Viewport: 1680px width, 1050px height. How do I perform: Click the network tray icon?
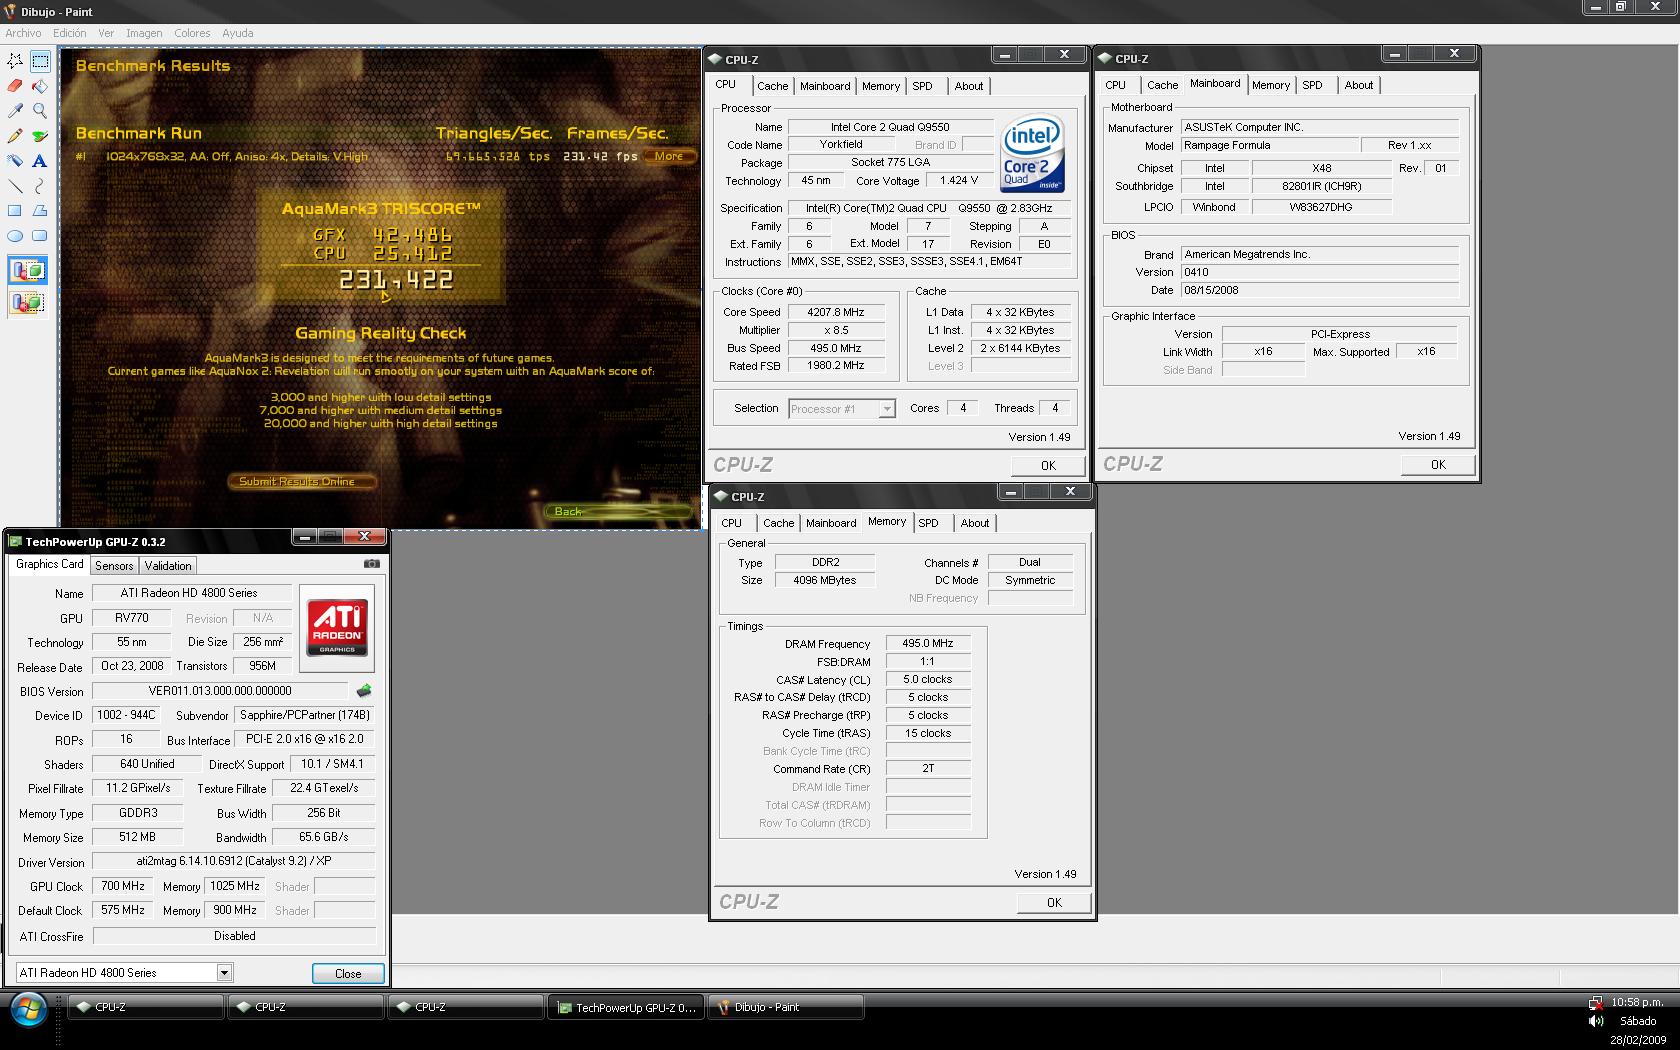click(1595, 1002)
